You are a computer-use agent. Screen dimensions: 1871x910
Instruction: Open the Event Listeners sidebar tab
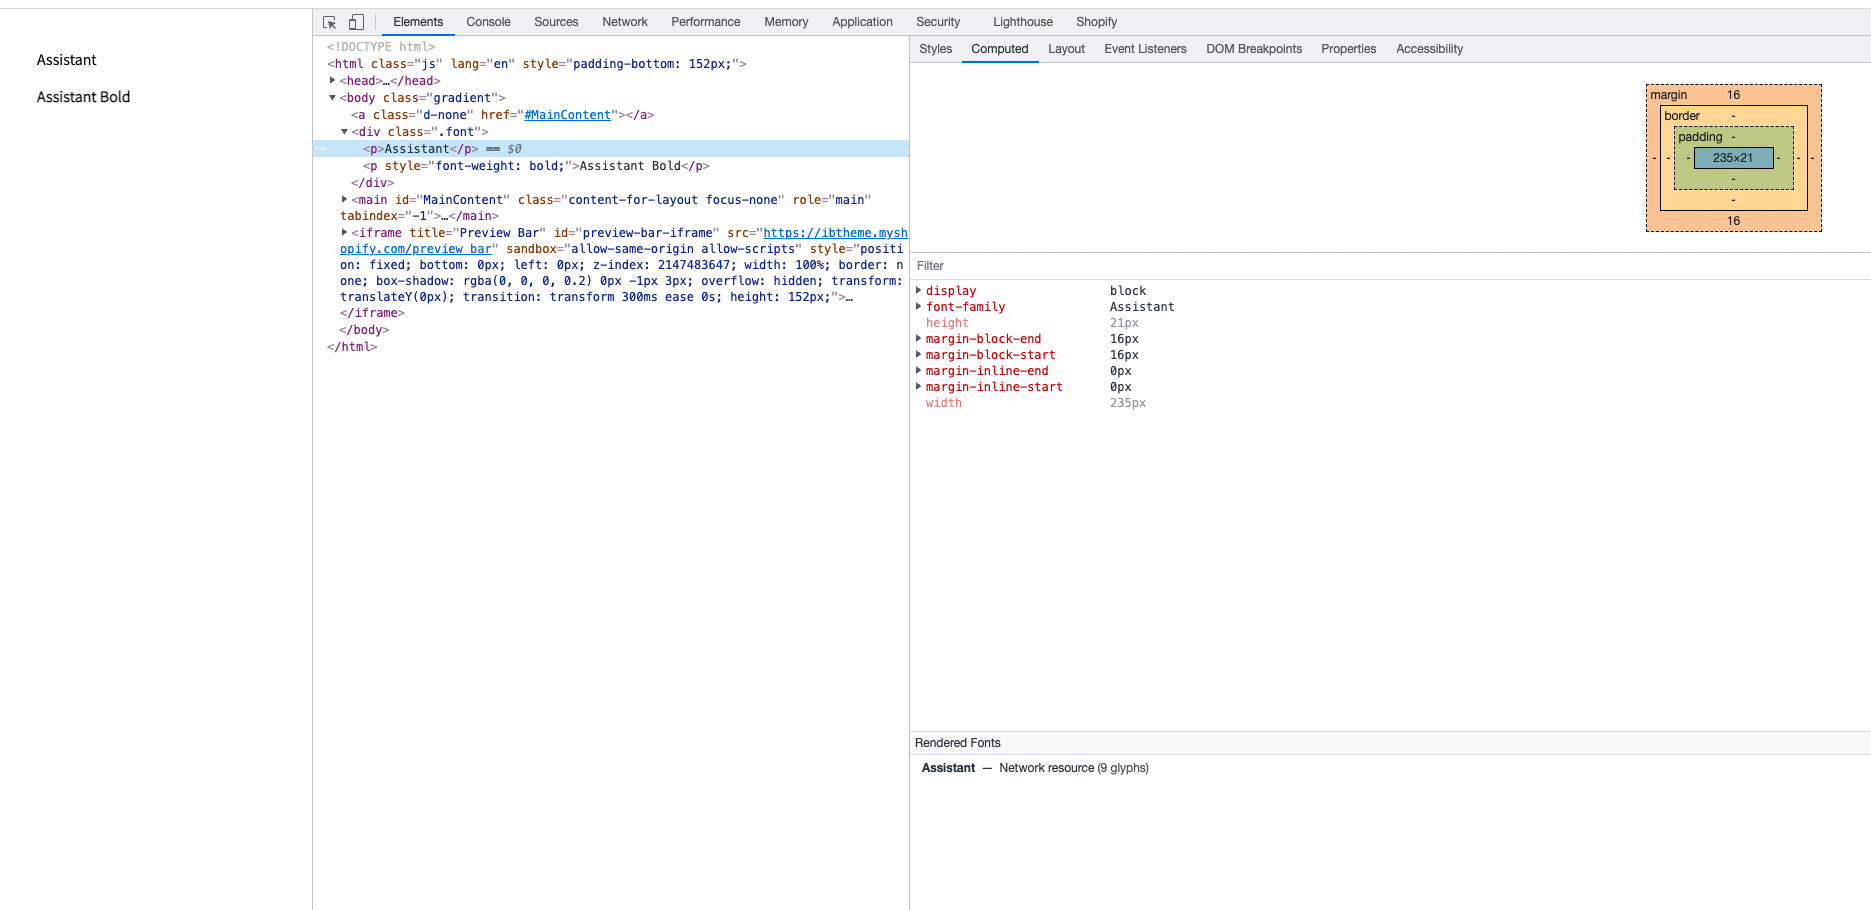tap(1145, 49)
